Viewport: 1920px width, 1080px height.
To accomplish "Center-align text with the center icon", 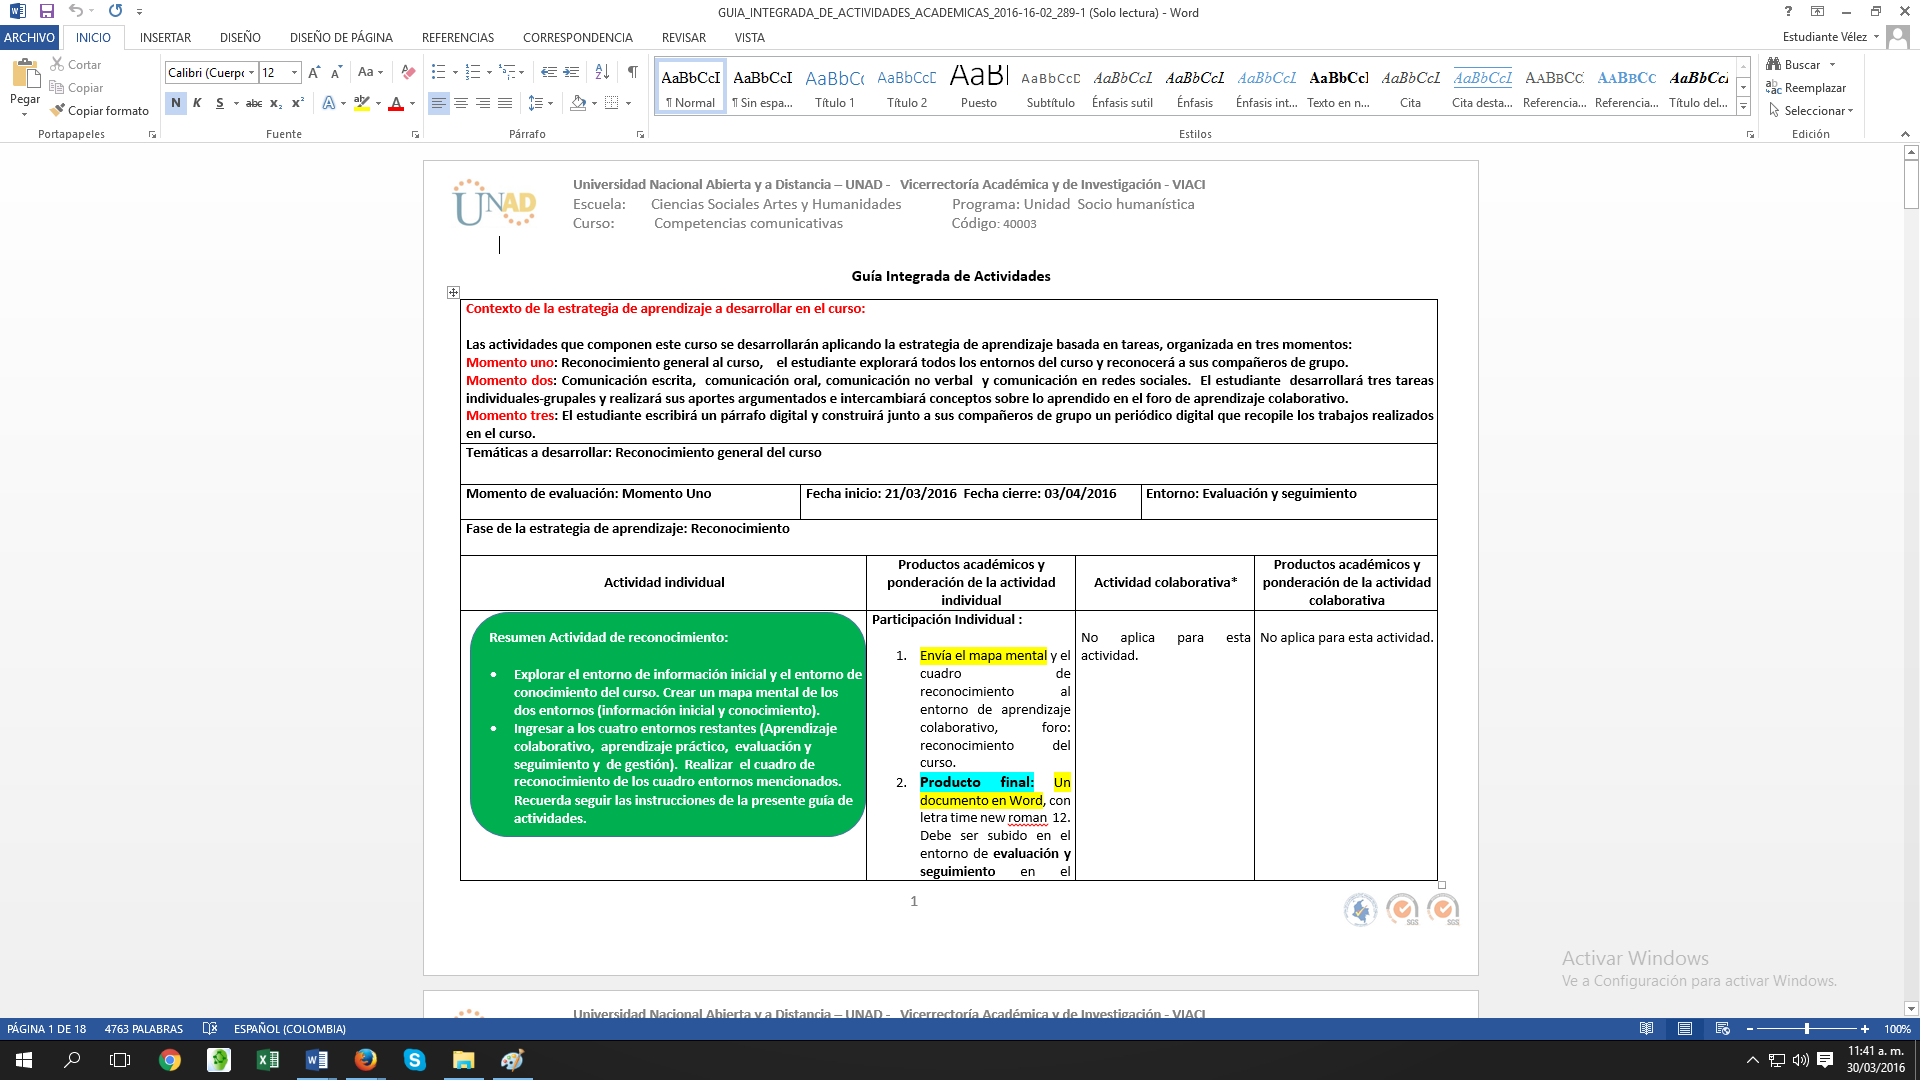I will click(461, 103).
